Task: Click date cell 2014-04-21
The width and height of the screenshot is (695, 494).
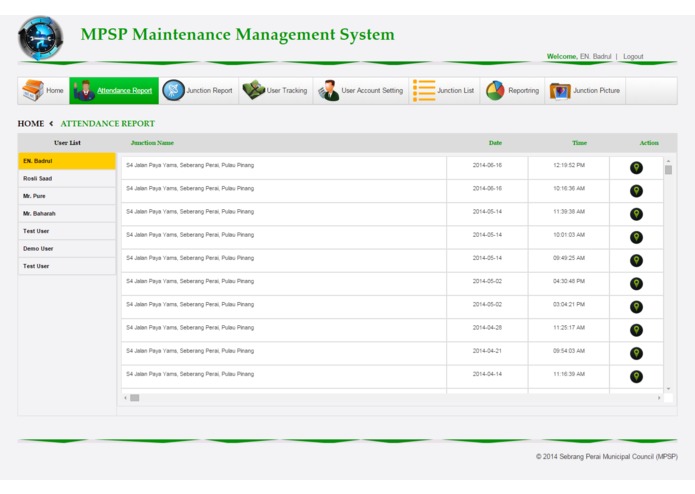Action: (487, 351)
